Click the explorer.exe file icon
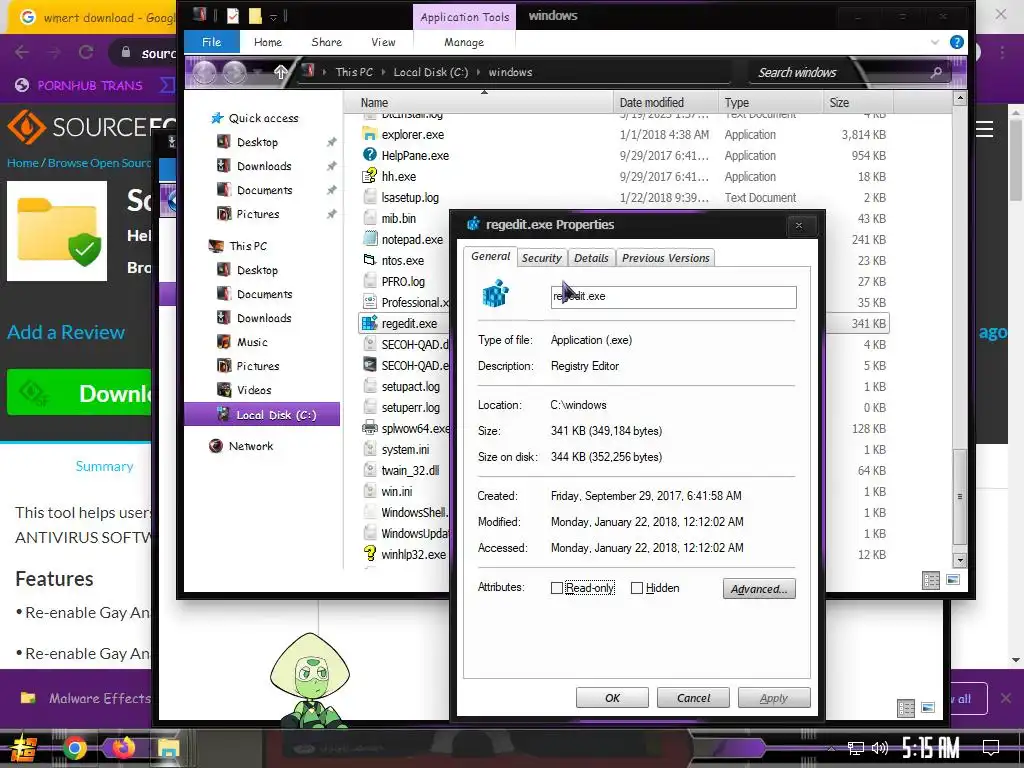This screenshot has height=768, width=1024. 370,135
